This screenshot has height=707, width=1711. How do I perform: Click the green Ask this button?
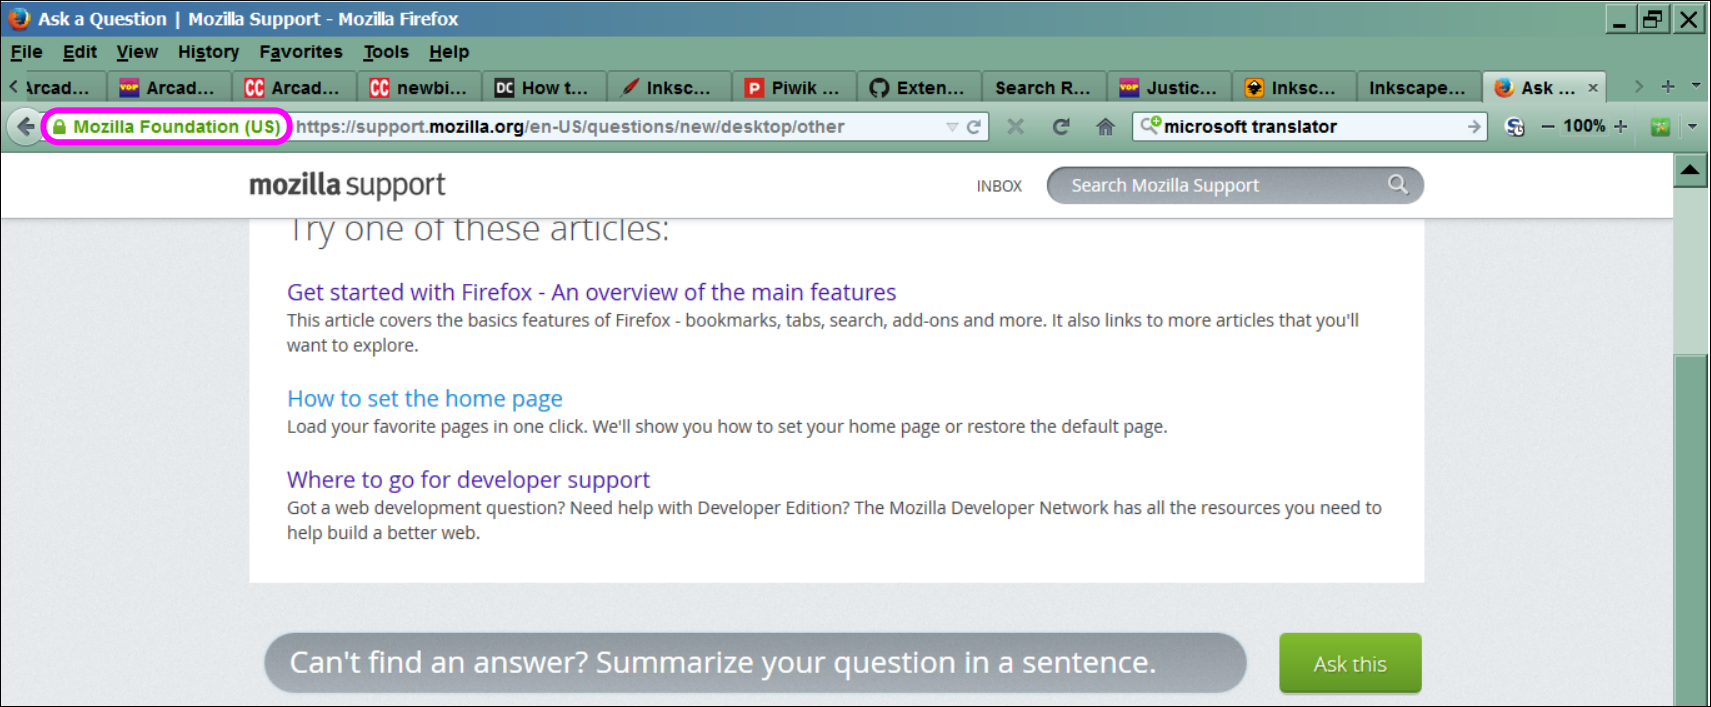1350,663
